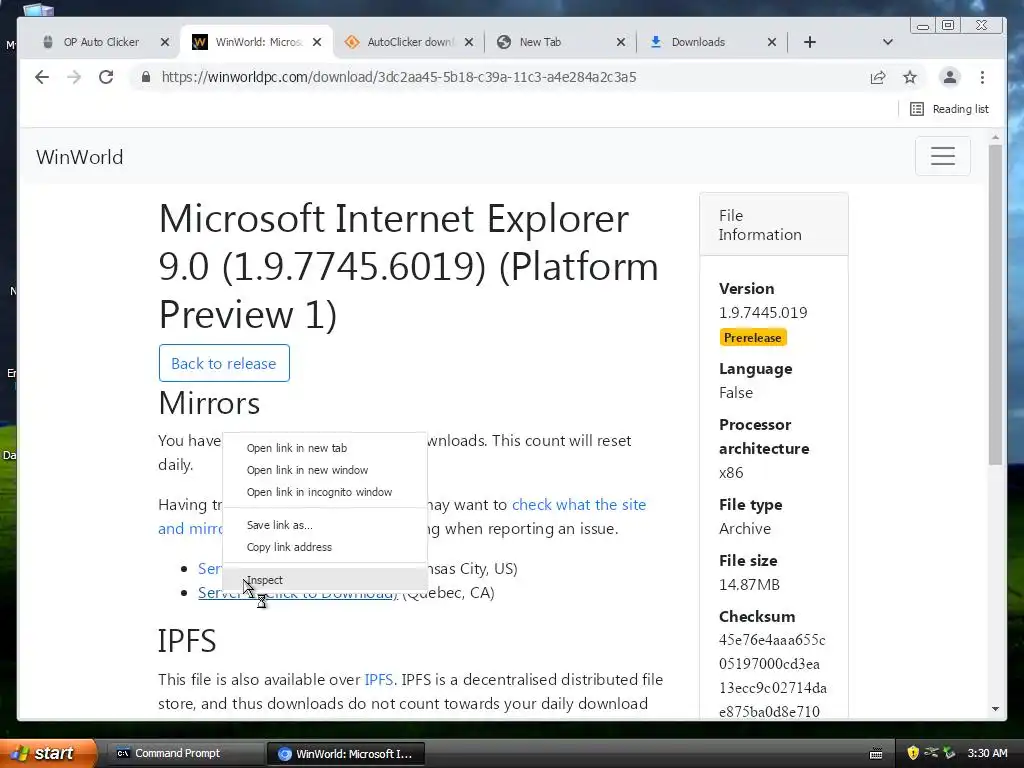
Task: Open the Chrome profile avatar
Action: [x=950, y=77]
